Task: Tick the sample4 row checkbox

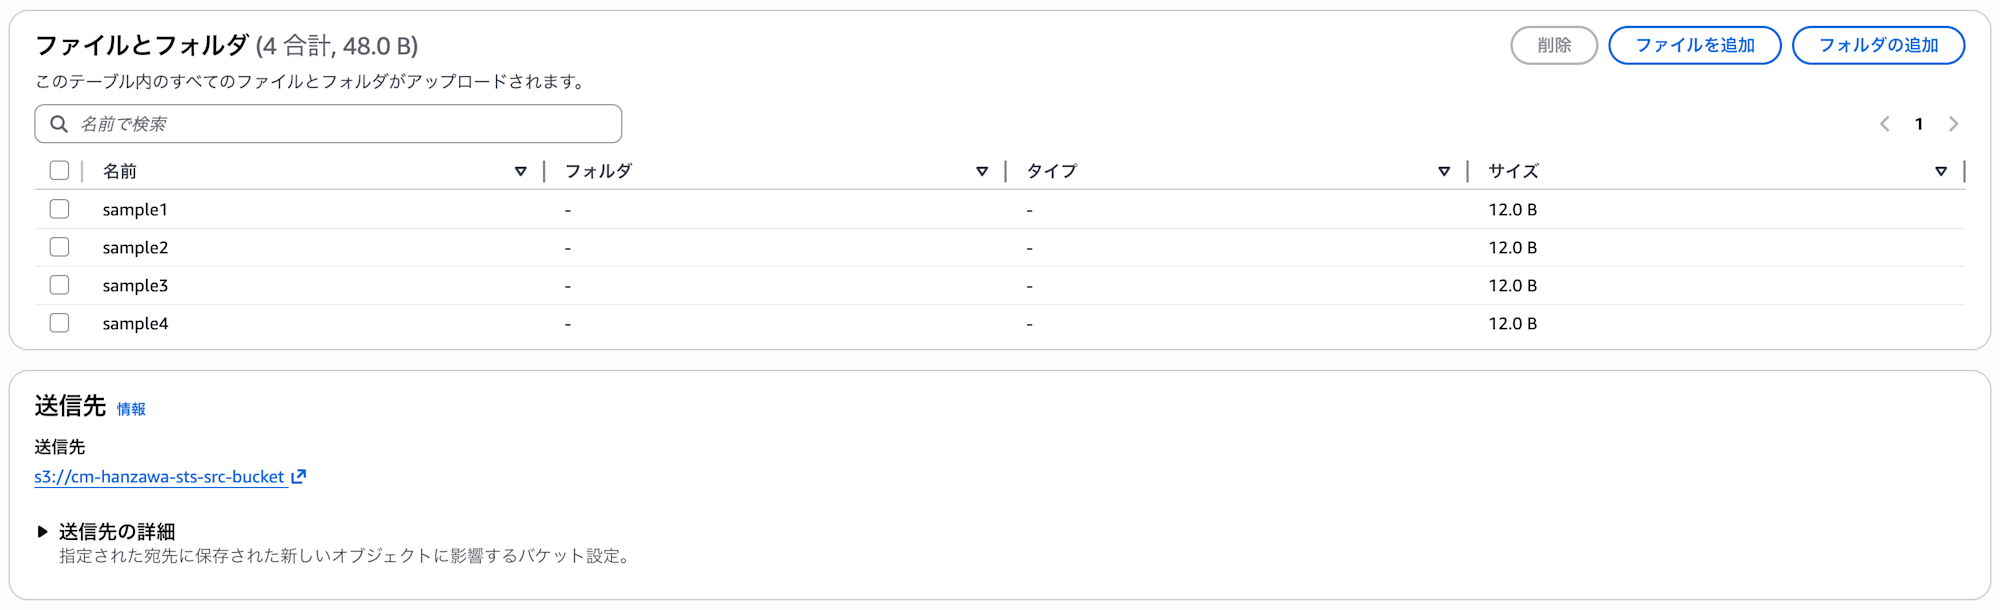Action: (59, 323)
